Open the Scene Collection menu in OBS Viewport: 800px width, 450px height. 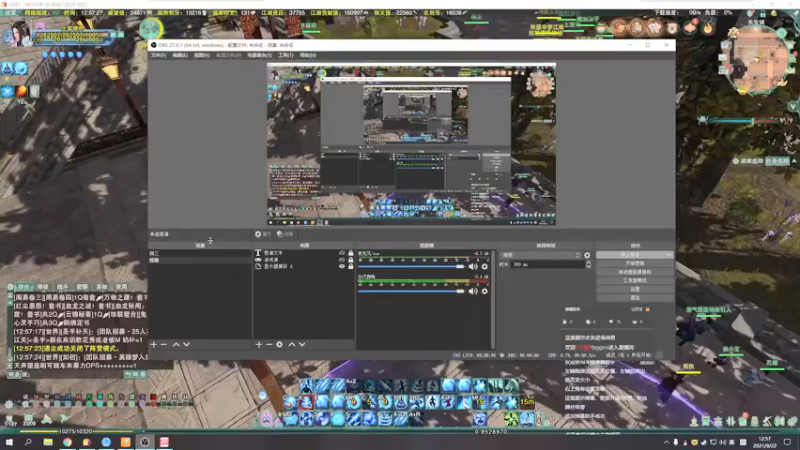(x=259, y=55)
